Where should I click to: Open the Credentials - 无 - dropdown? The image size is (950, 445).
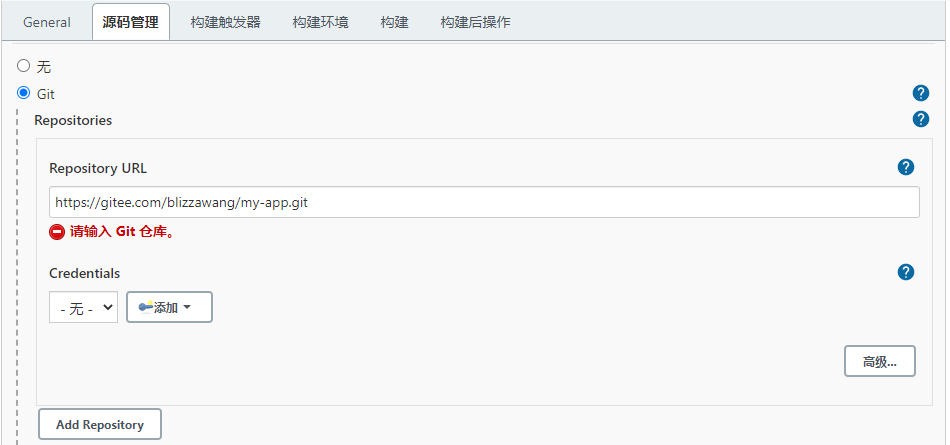point(84,307)
